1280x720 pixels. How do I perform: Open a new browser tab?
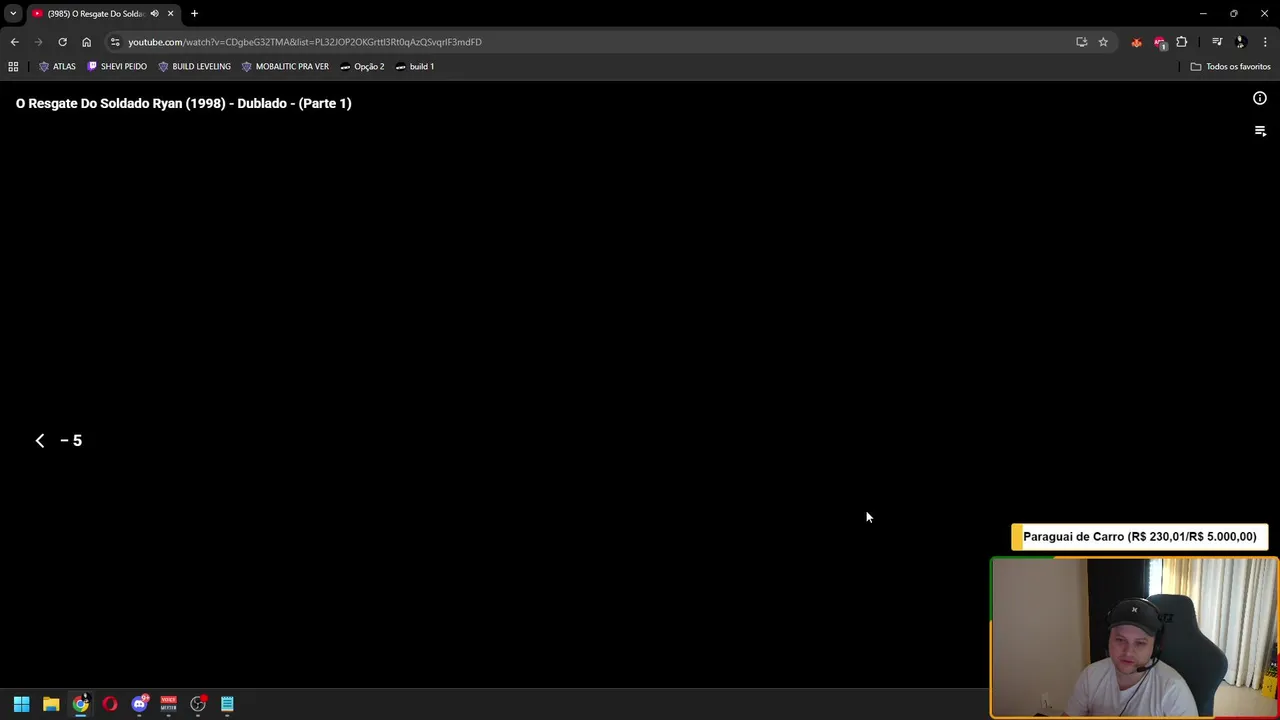click(x=194, y=14)
